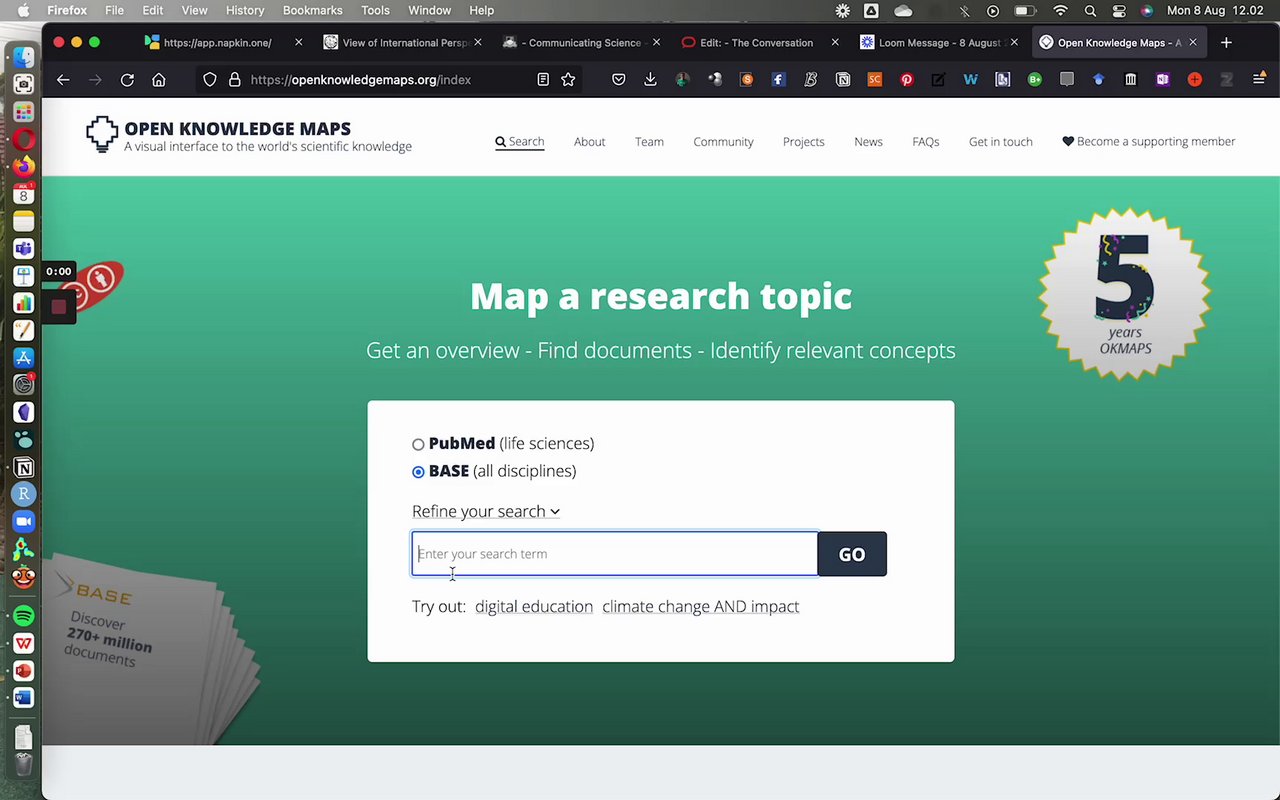Open Zoom from the dock
Image resolution: width=1280 pixels, height=800 pixels.
click(24, 522)
